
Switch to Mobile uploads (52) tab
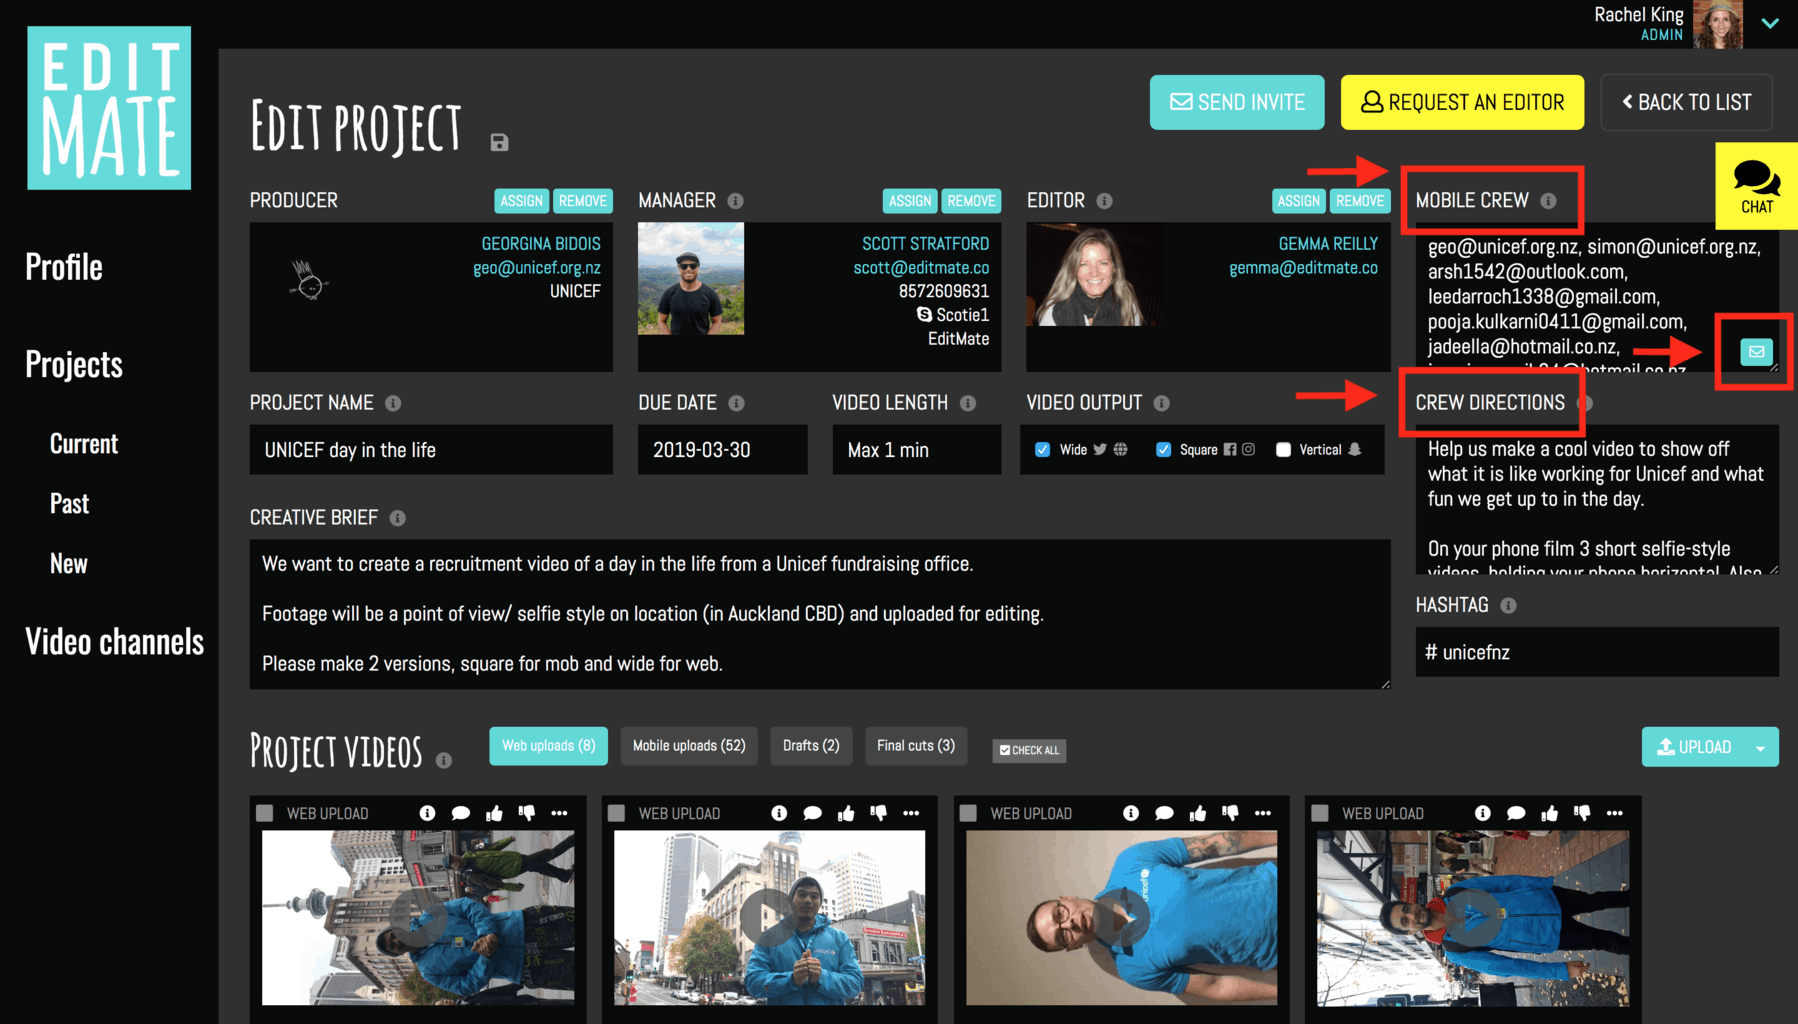tap(689, 746)
